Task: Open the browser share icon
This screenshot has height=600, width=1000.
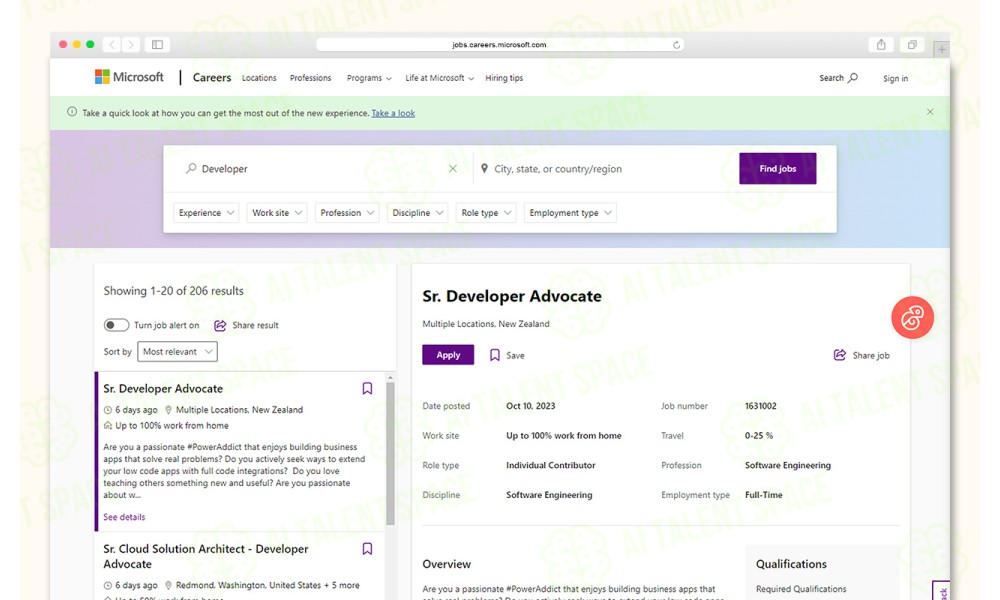Action: click(881, 45)
